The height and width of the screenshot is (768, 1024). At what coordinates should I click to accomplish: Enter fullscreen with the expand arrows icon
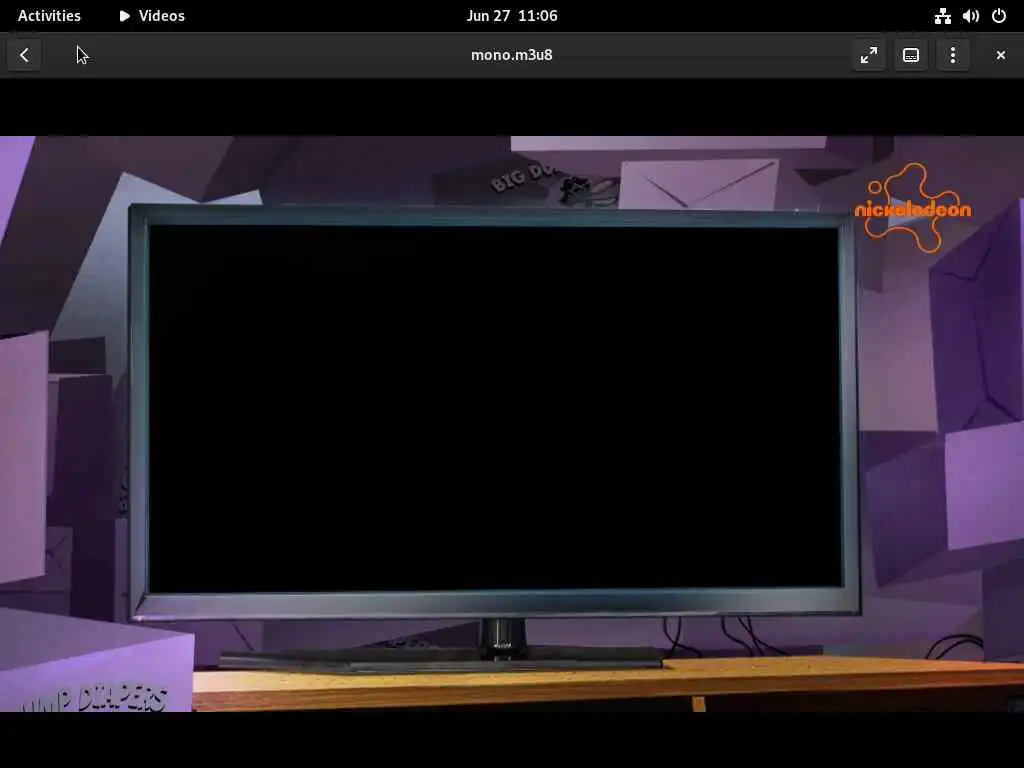(869, 56)
